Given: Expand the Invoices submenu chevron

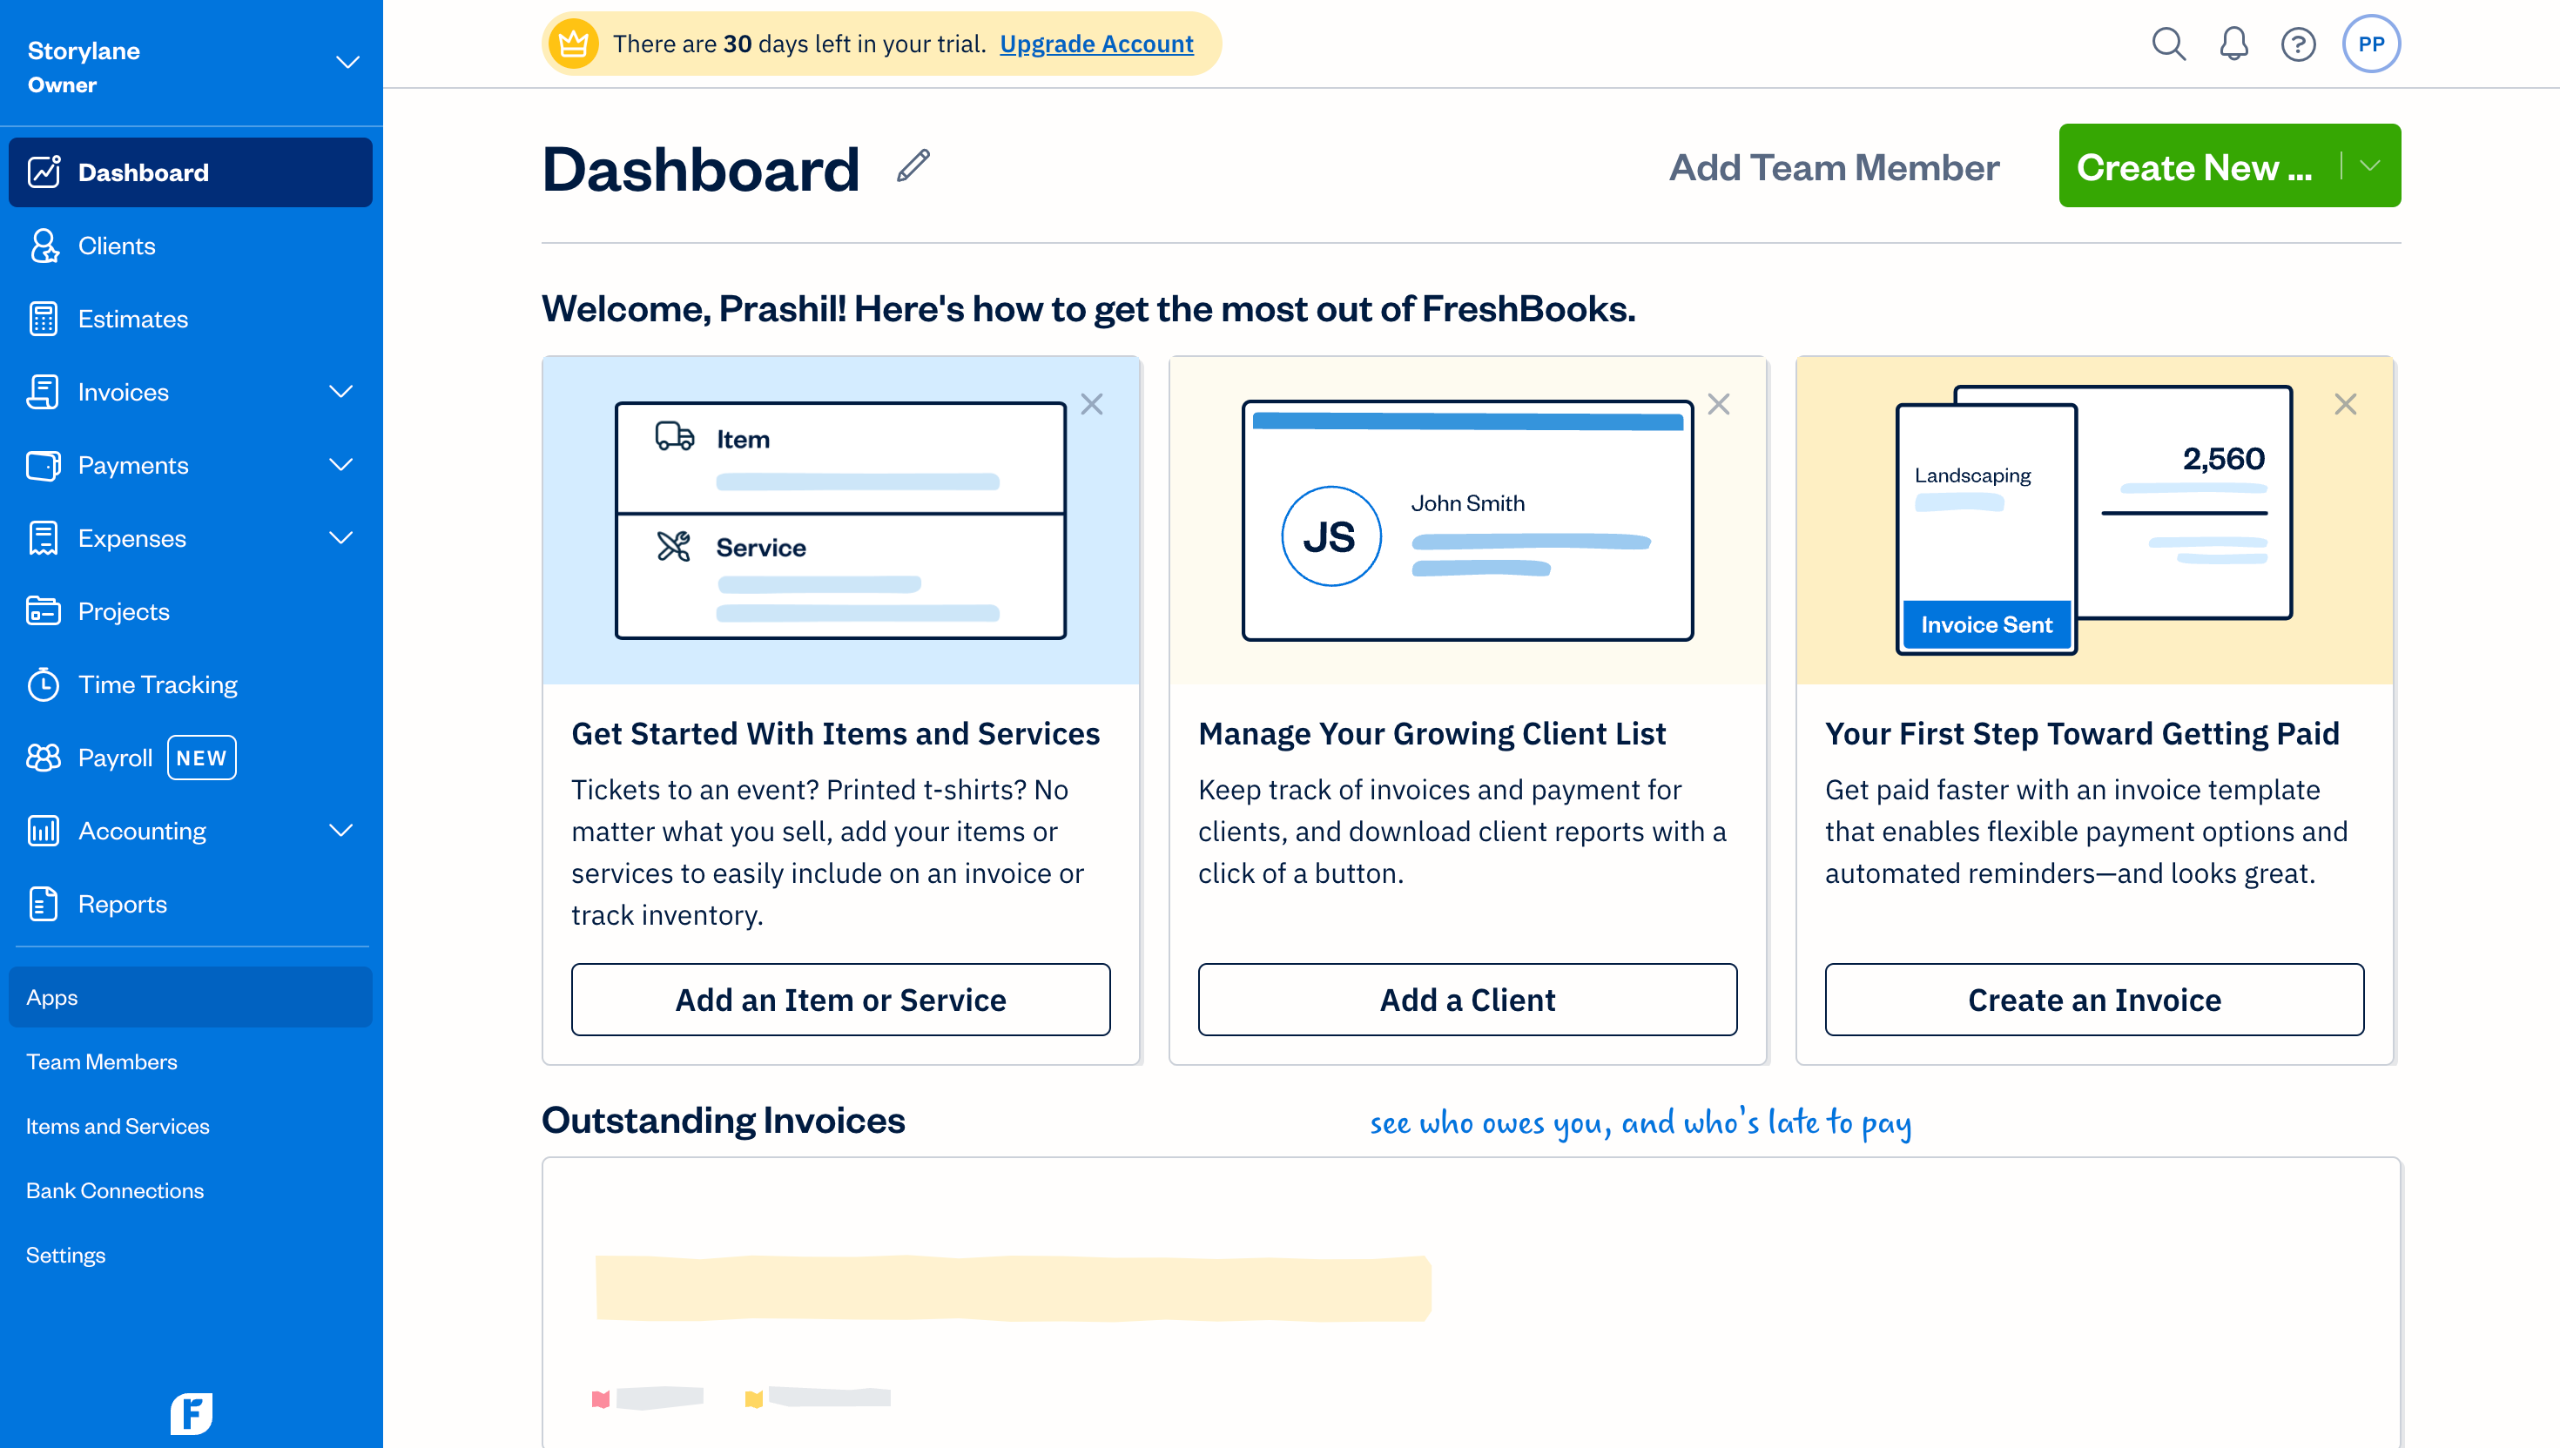Looking at the screenshot, I should pos(341,392).
